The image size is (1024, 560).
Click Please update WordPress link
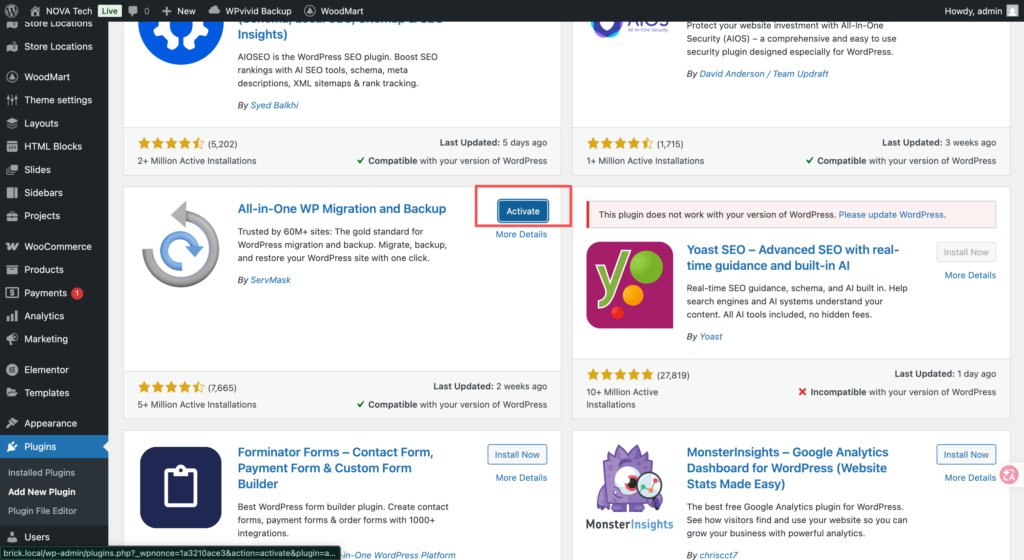point(891,215)
